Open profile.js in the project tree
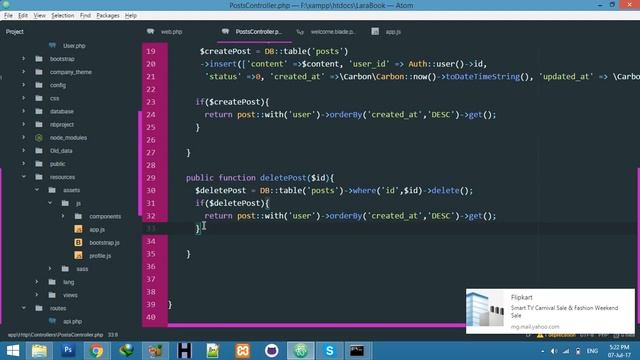Viewport: 640px width, 360px height. click(100, 256)
